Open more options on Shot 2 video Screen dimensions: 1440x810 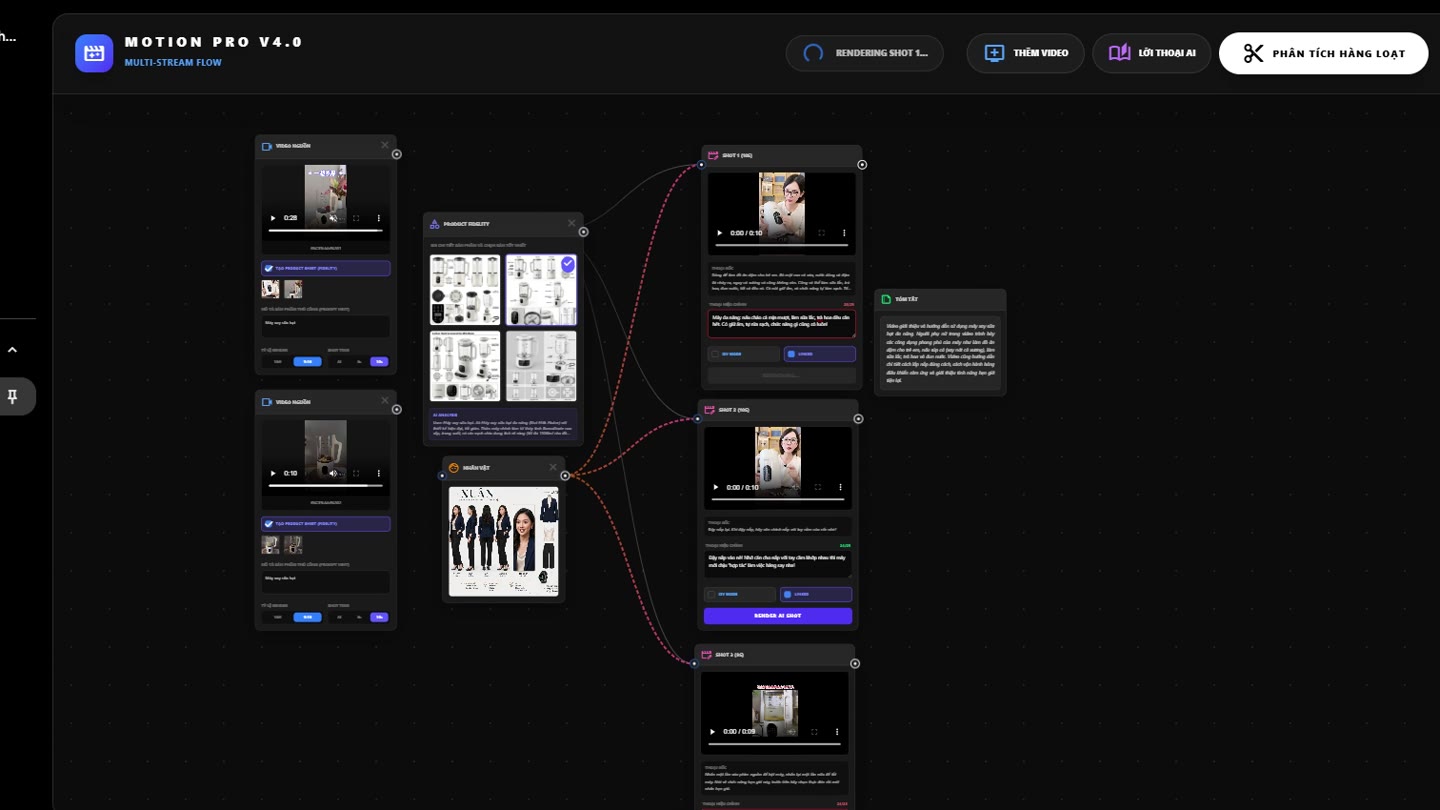[x=840, y=487]
